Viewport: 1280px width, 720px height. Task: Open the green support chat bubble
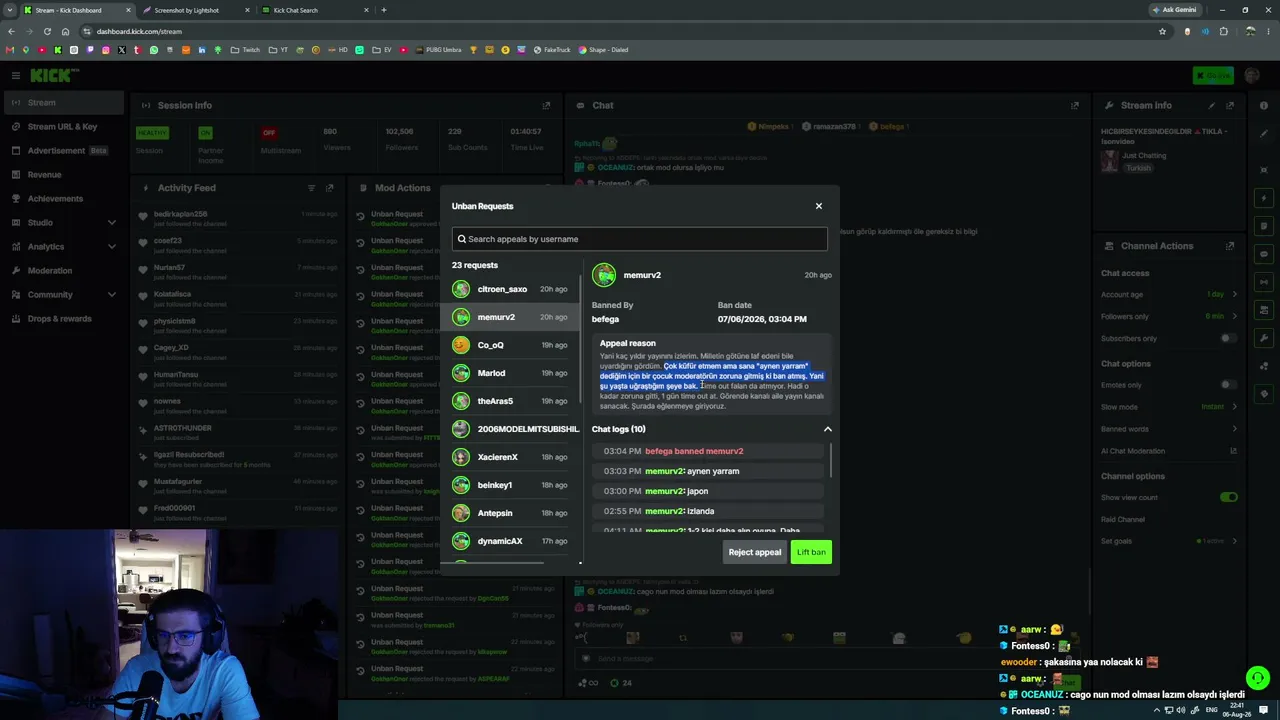(1258, 678)
